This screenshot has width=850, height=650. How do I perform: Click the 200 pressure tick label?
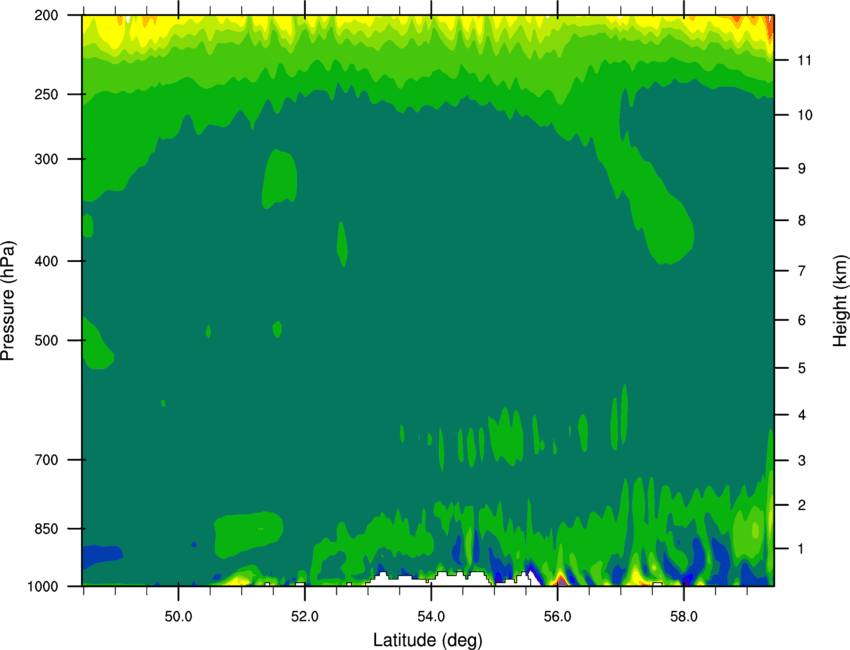click(x=46, y=15)
